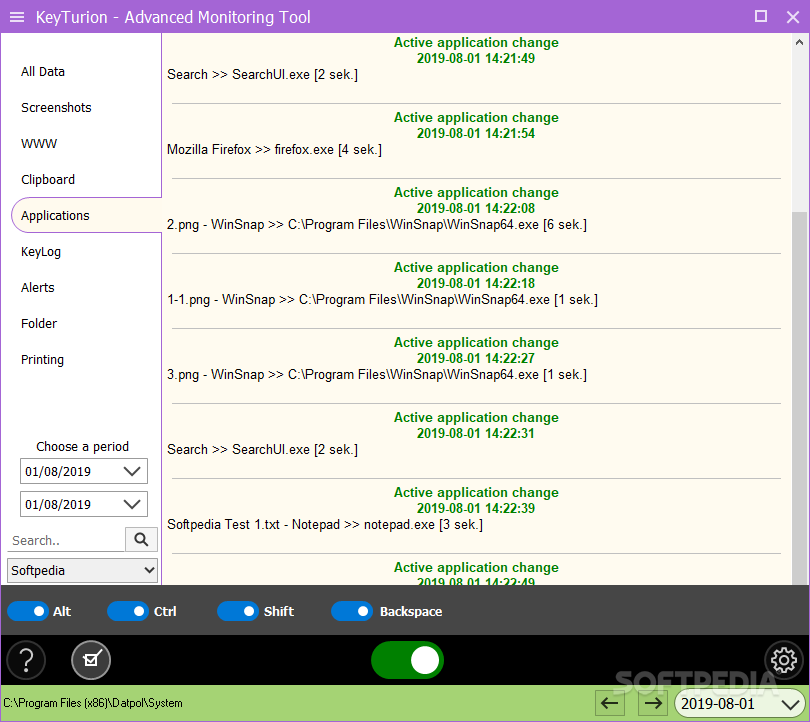The image size is (810, 722).
Task: Open Clipboard section
Action: point(48,180)
